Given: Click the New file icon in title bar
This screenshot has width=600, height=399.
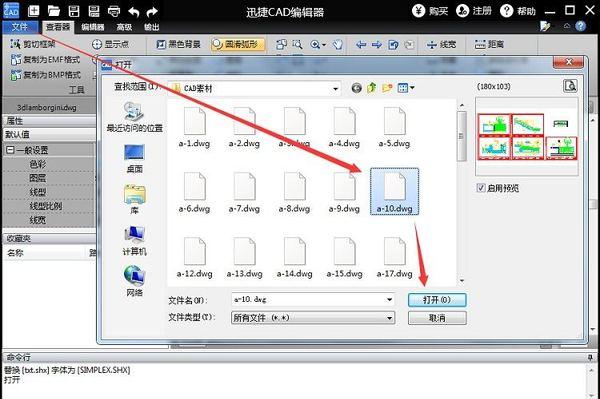Looking at the screenshot, I should click(34, 11).
